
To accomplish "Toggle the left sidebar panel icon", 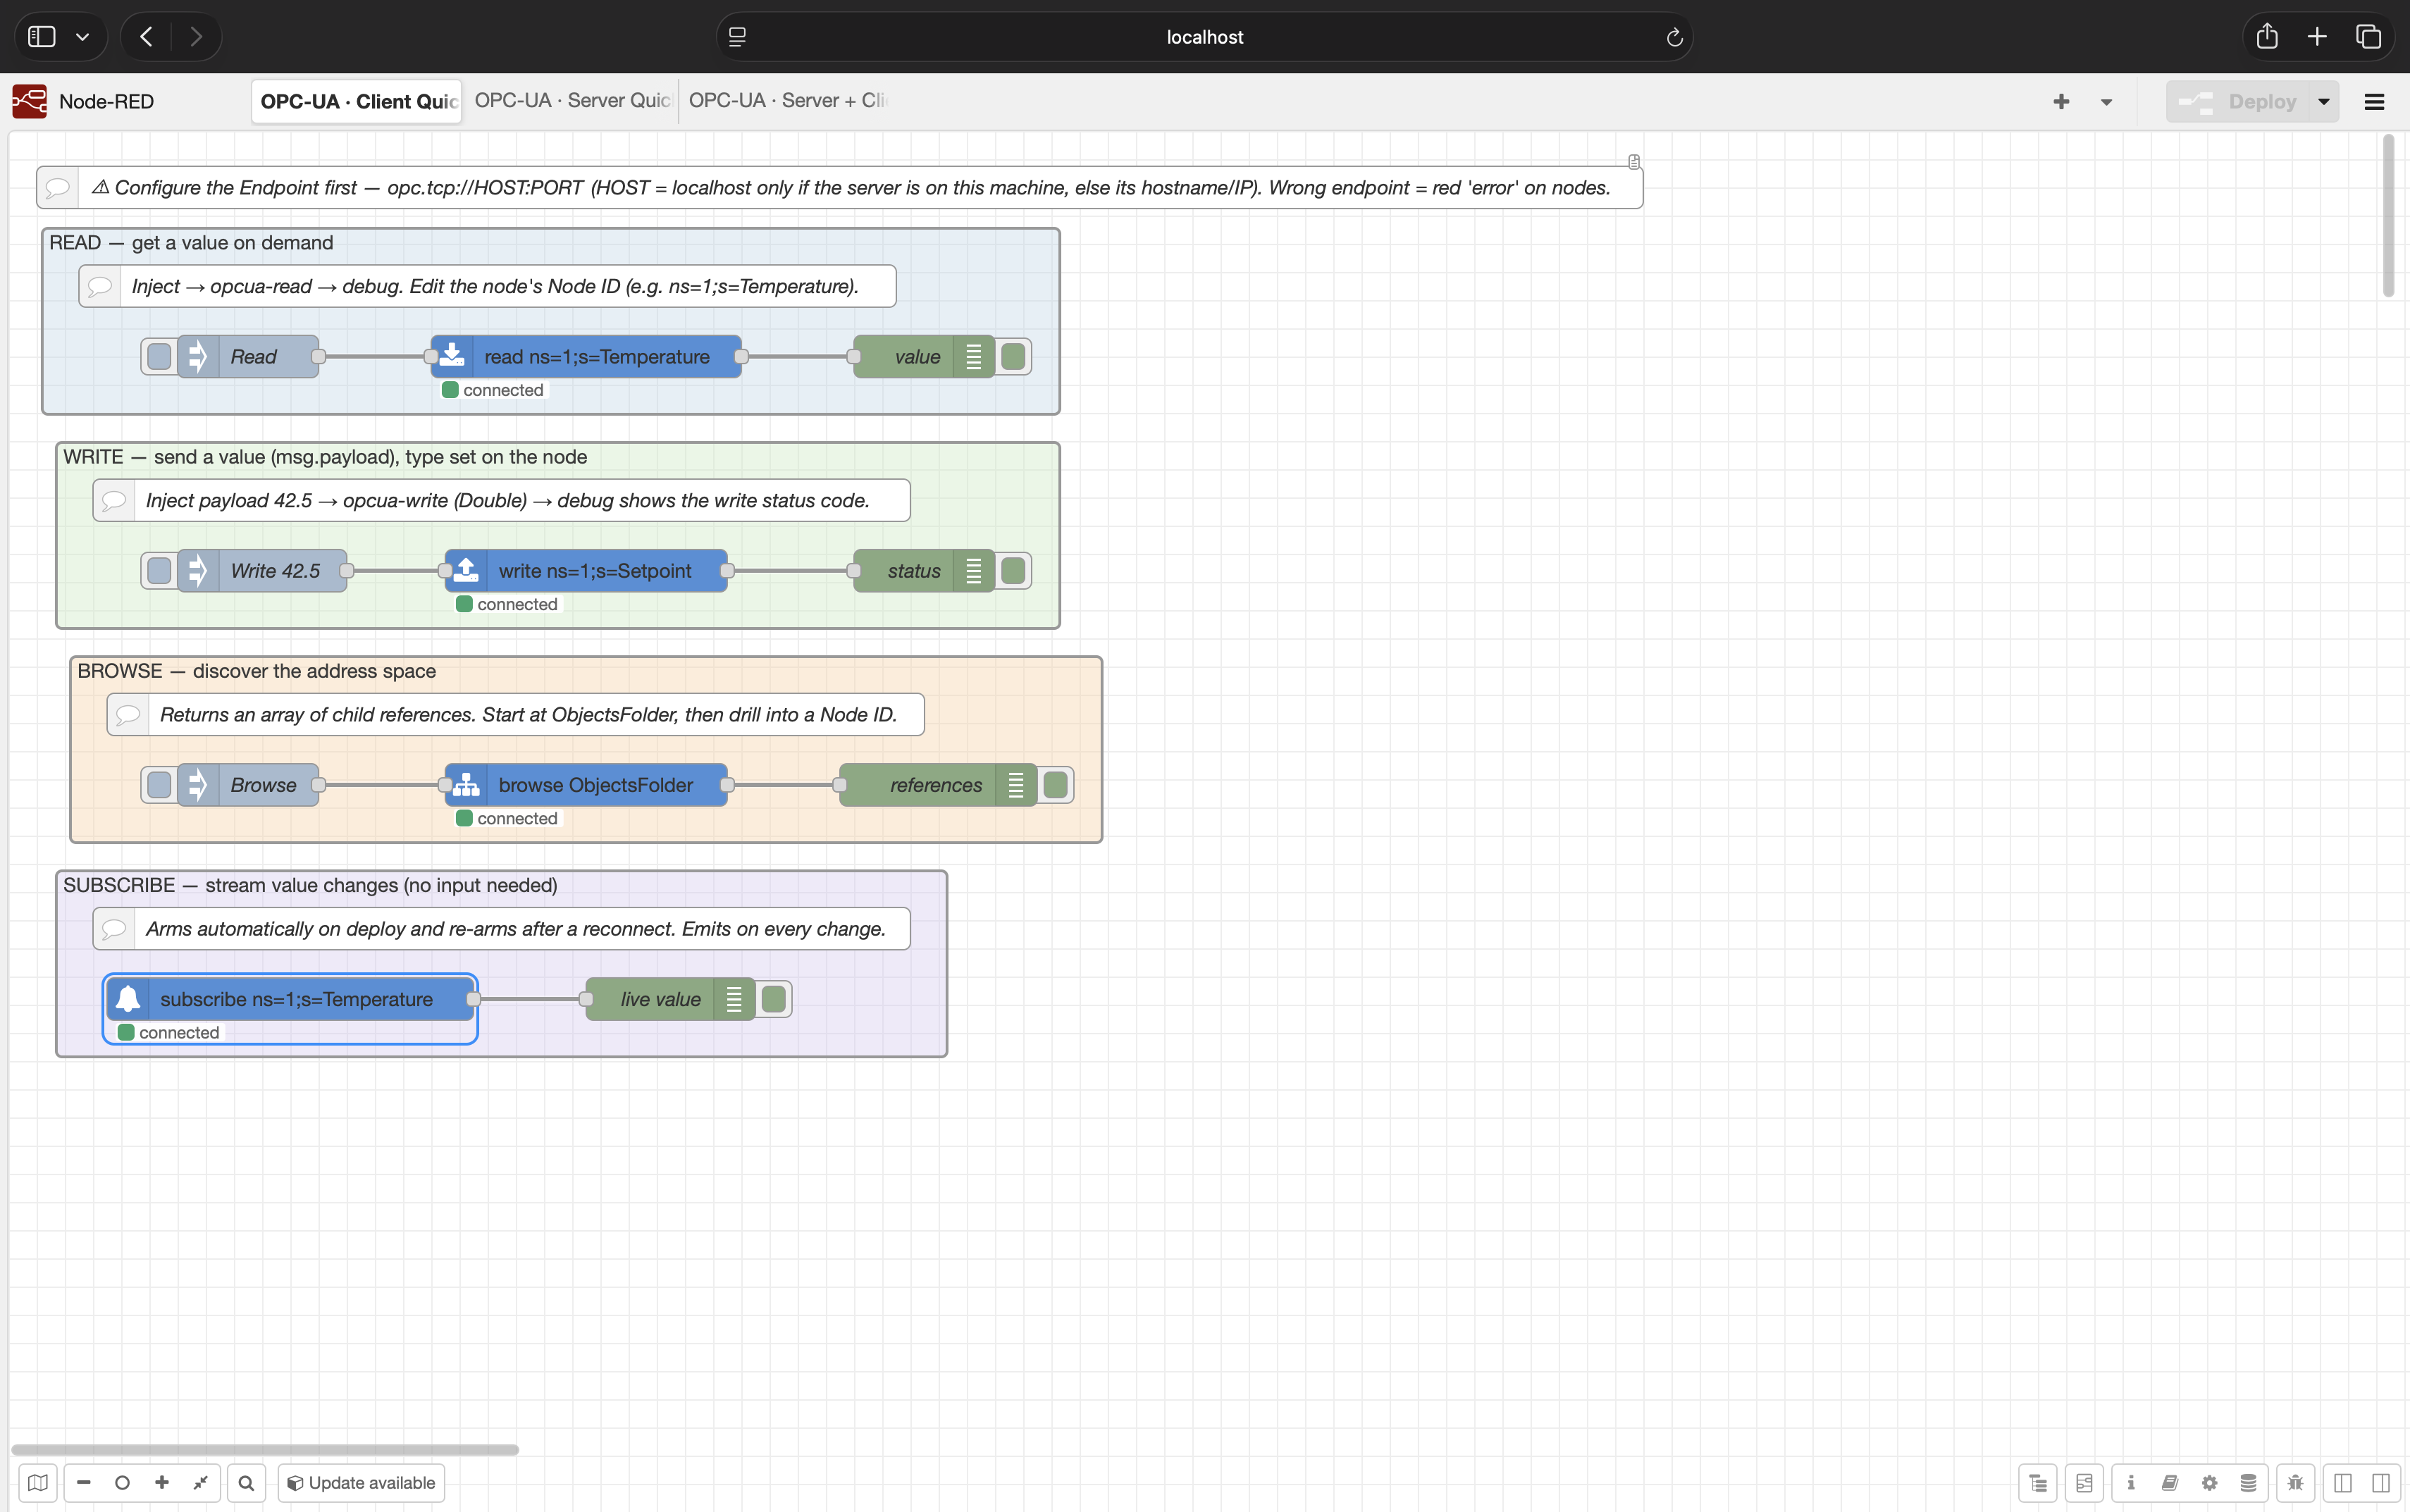I will pos(2342,1483).
